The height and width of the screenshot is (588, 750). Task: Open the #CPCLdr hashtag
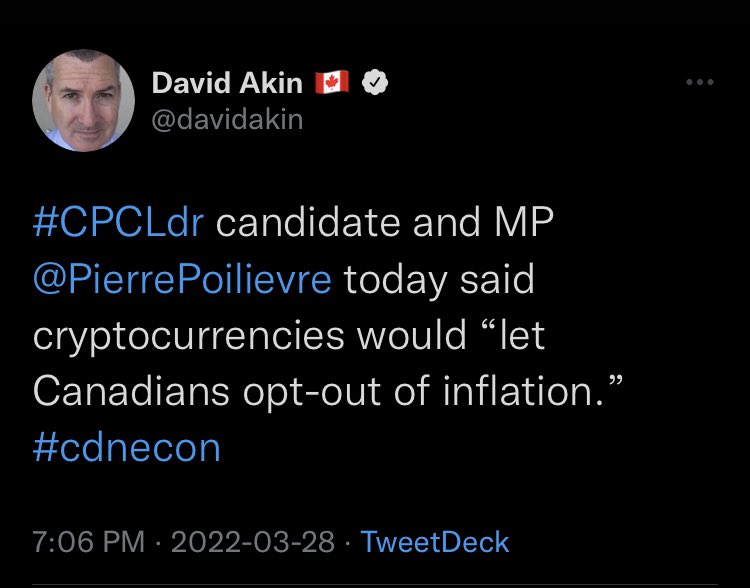pos(119,224)
